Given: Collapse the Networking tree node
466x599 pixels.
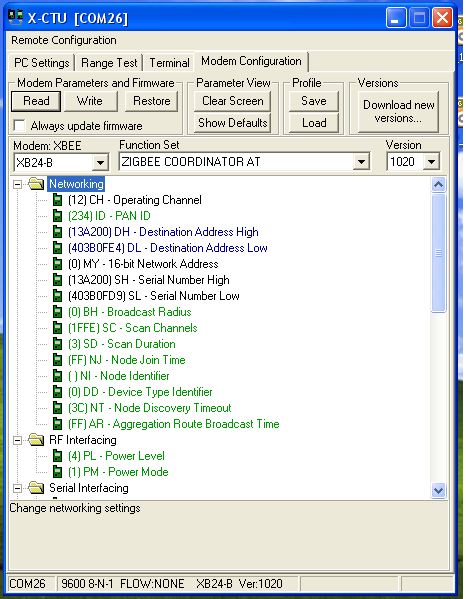Looking at the screenshot, I should (17, 185).
